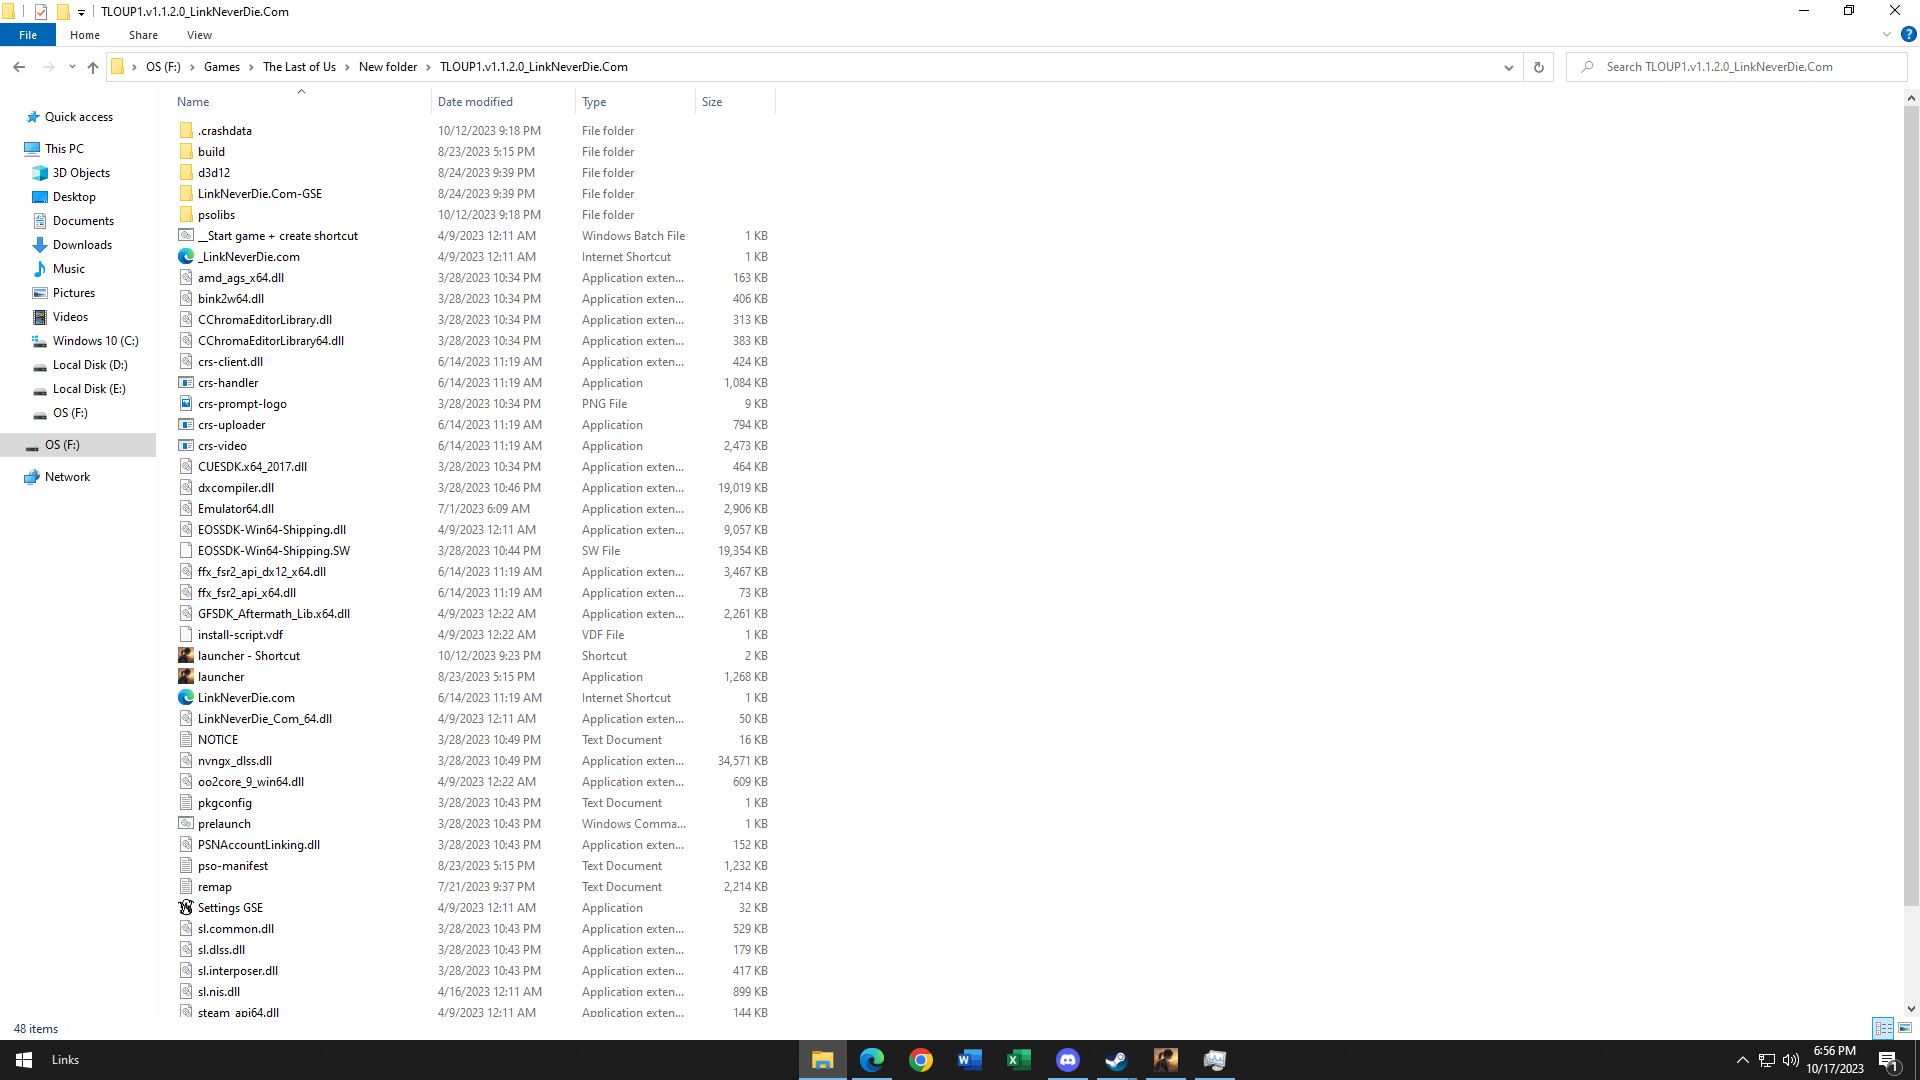Viewport: 1920px width, 1080px height.
Task: Open Google Chrome from taskbar
Action: click(x=920, y=1060)
